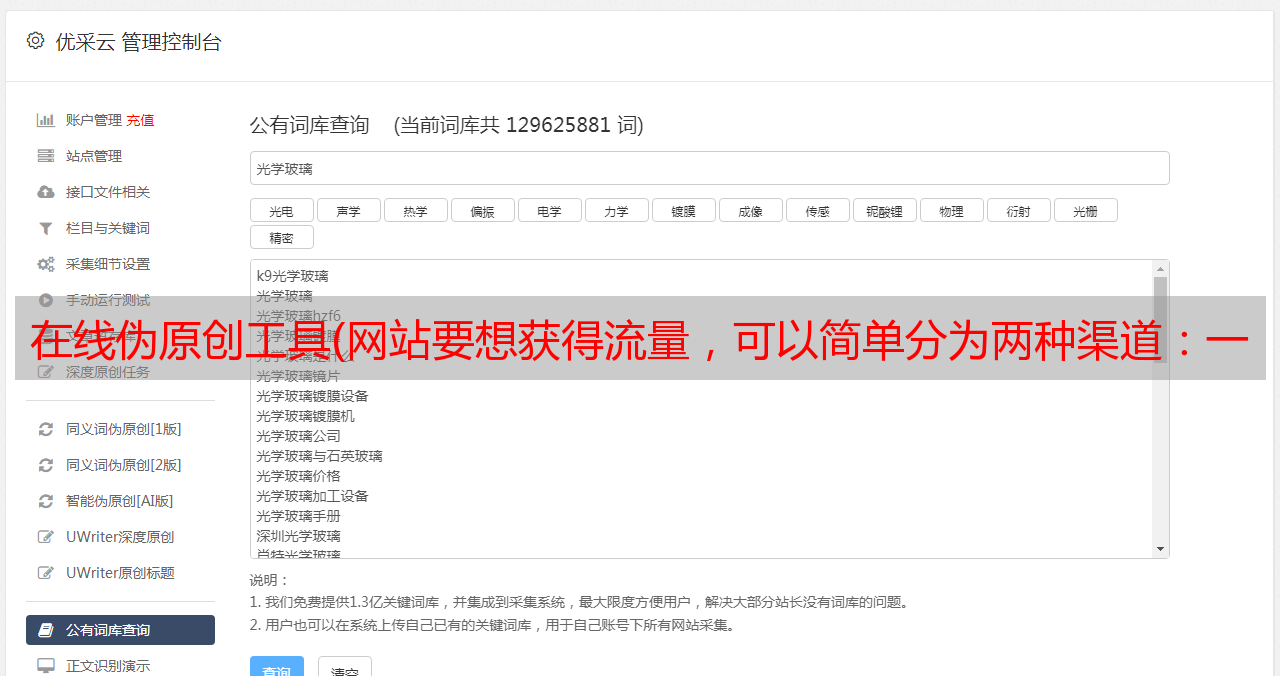Select the 光栅 tag button
Screen dimensions: 1280x676
coord(1086,210)
